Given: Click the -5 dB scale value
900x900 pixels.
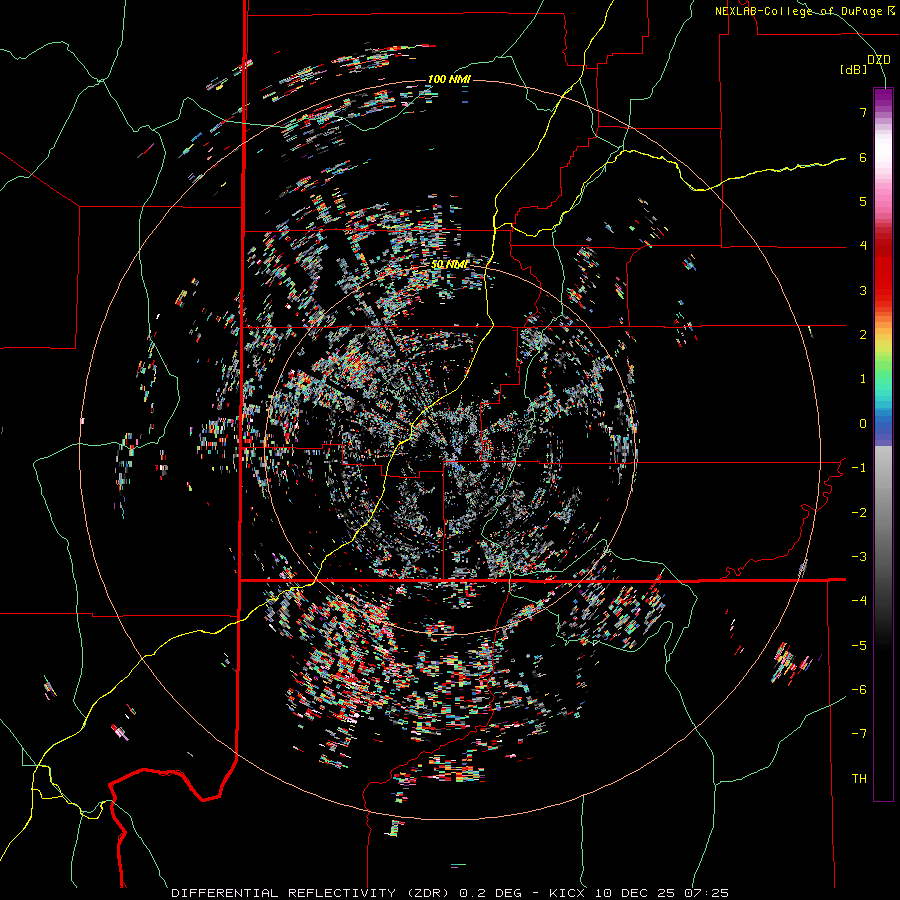Looking at the screenshot, I should click(859, 646).
